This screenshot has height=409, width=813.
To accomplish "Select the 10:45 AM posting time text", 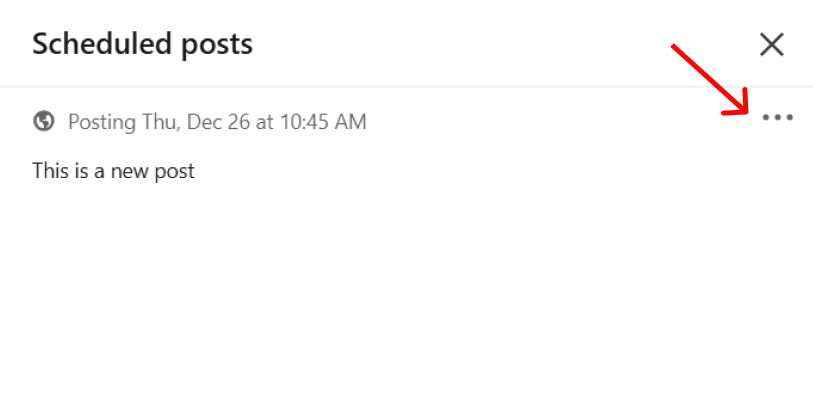I will 324,122.
